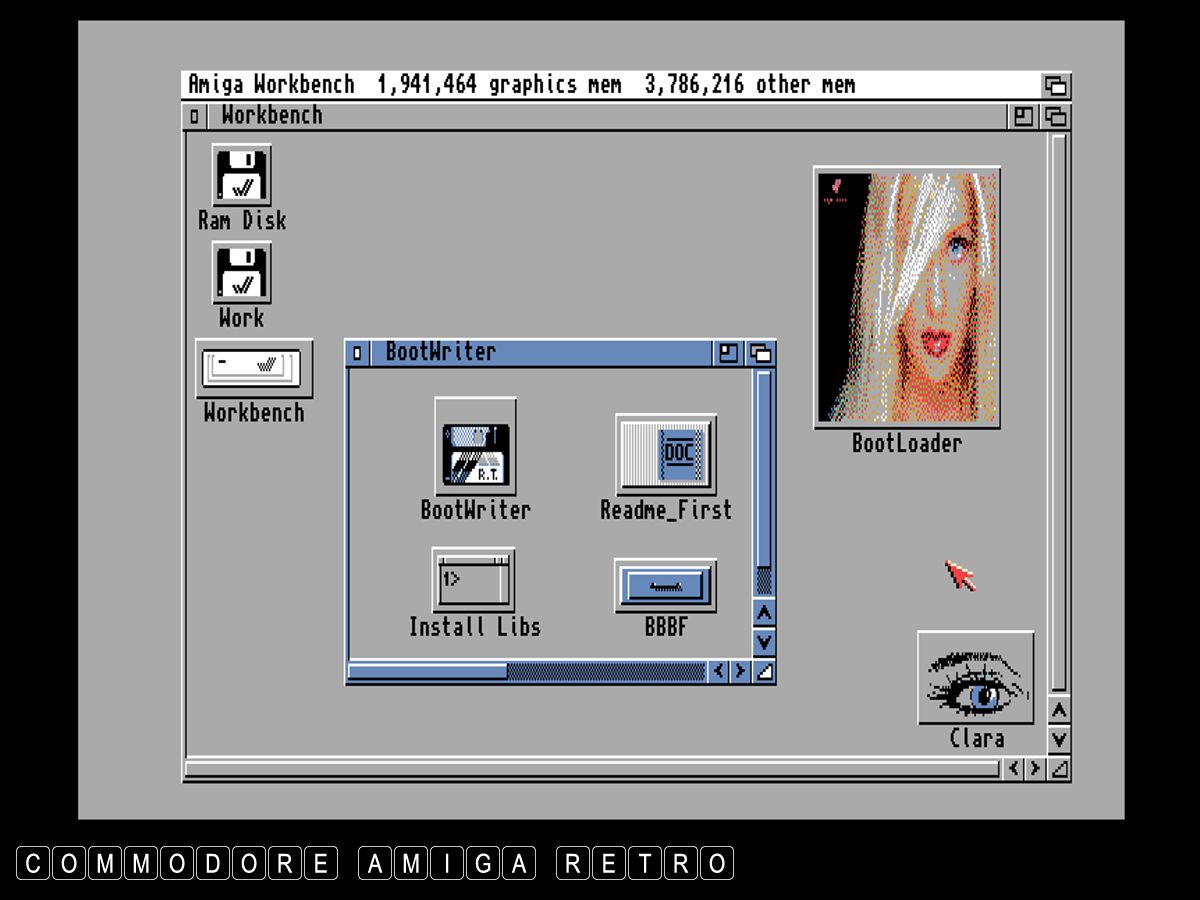Click Workbench window's scroll left arrow
The image size is (1200, 900).
coord(1013,769)
